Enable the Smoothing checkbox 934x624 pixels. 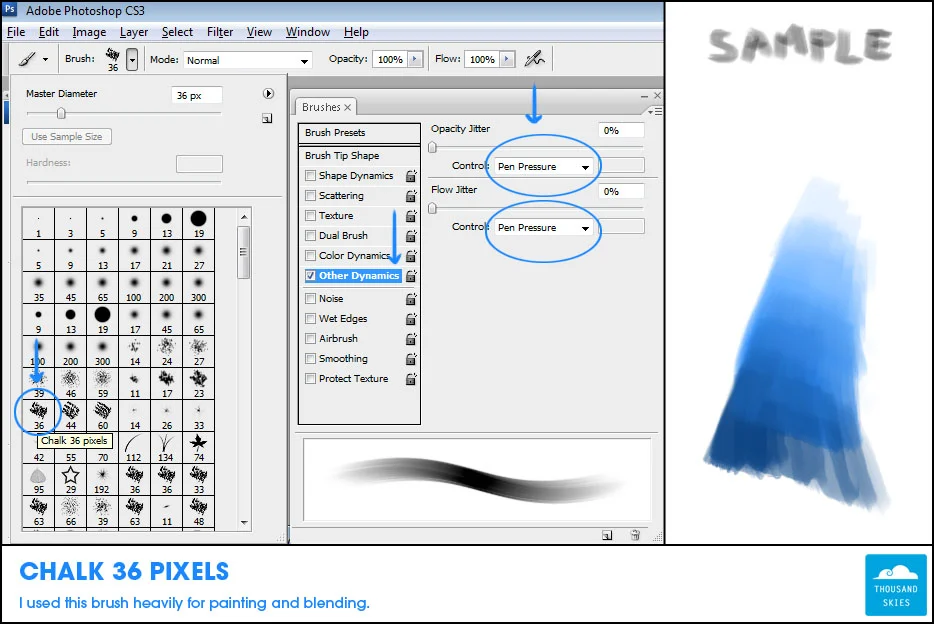(x=310, y=358)
